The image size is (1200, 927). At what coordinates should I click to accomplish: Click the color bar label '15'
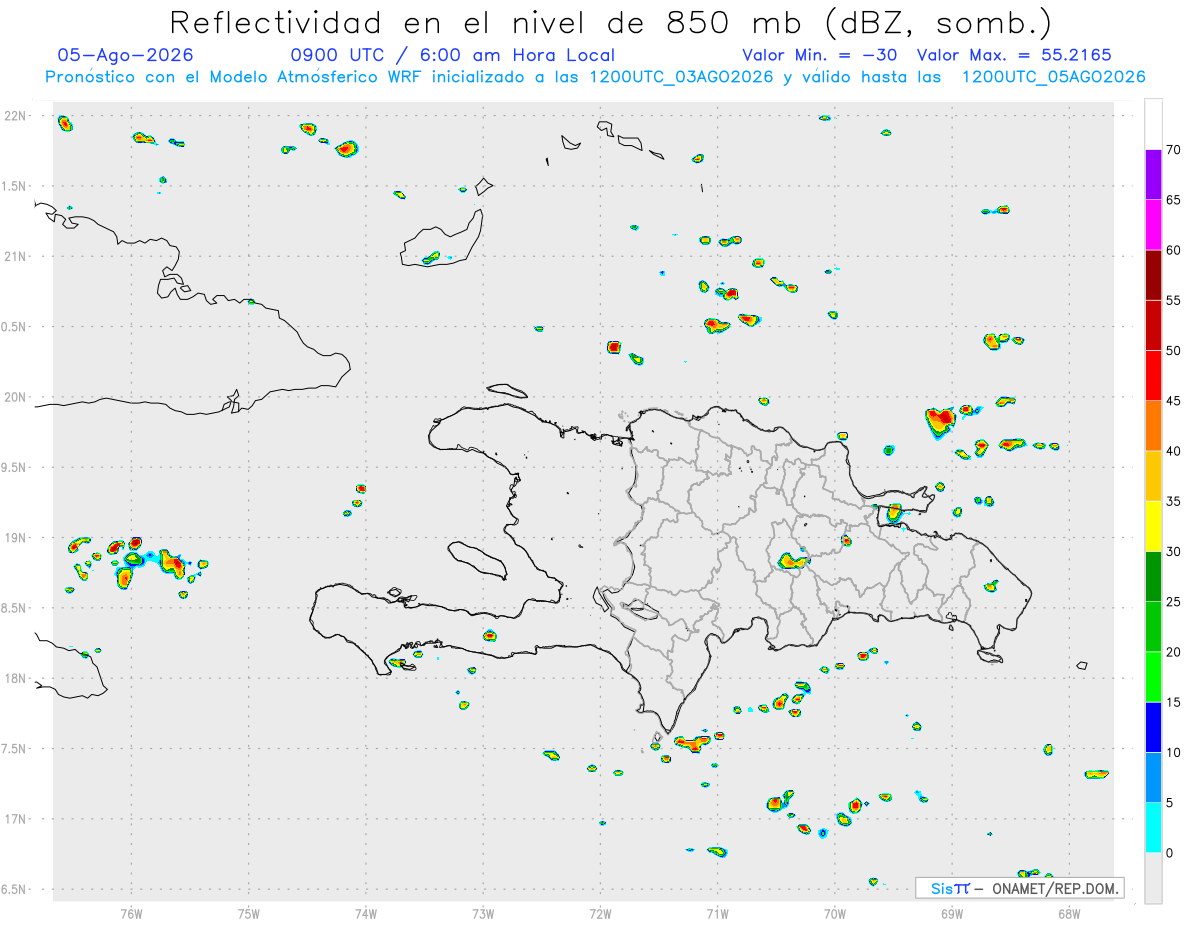[x=1173, y=702]
